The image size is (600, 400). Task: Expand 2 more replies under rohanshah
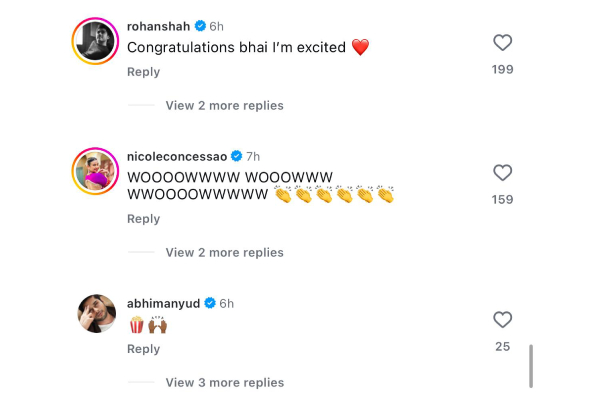point(224,105)
